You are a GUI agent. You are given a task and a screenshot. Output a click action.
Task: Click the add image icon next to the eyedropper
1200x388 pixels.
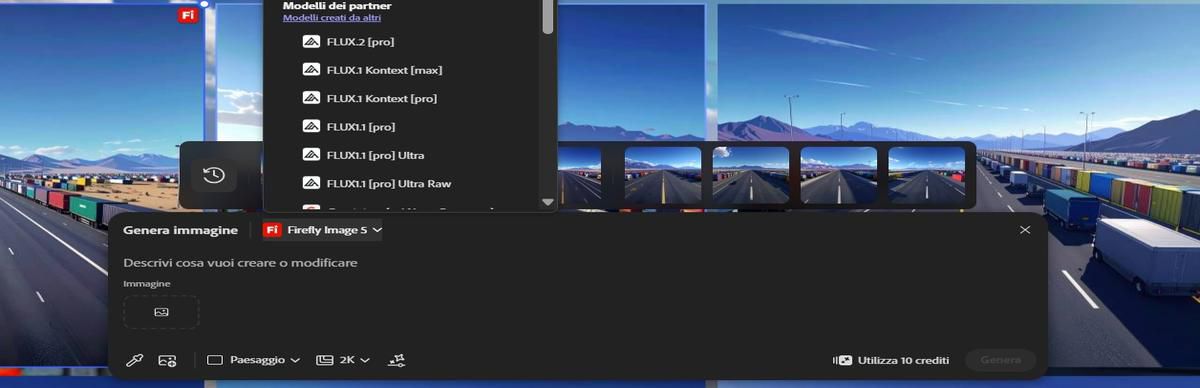tap(167, 360)
